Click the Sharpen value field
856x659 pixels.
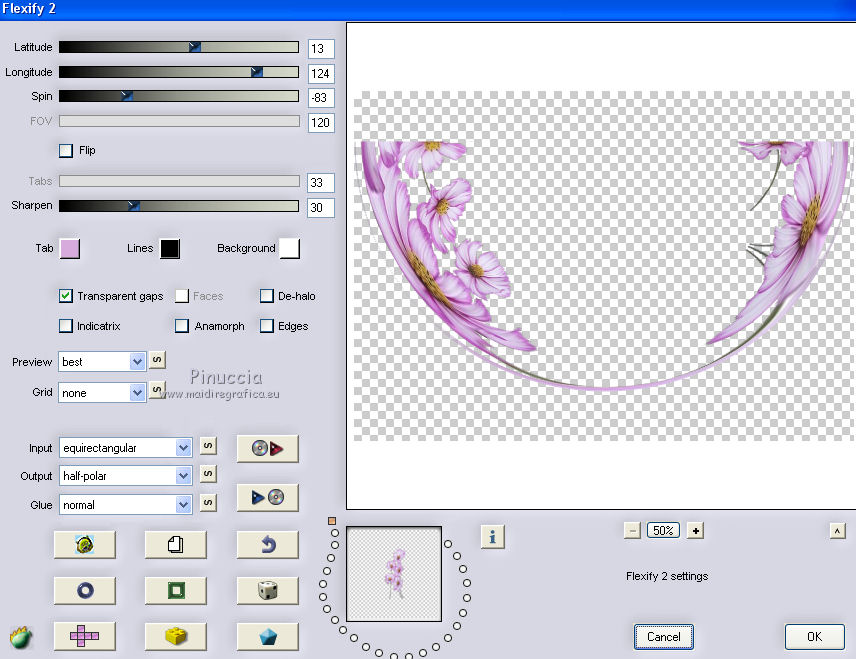click(321, 207)
